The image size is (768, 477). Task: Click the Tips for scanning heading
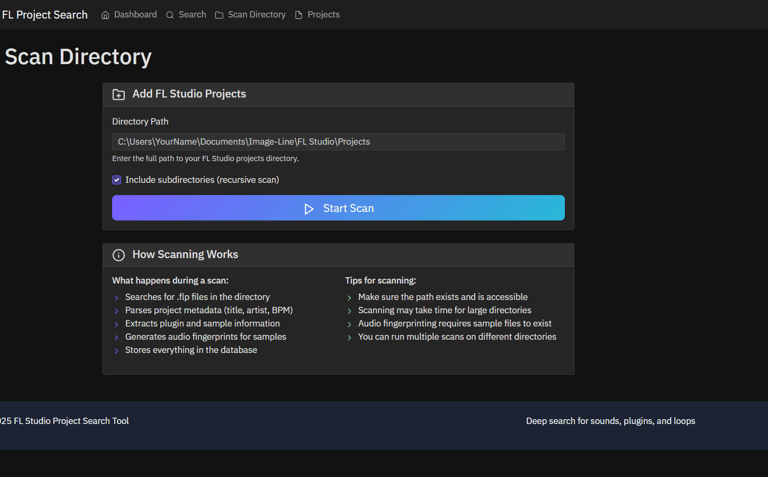click(381, 281)
